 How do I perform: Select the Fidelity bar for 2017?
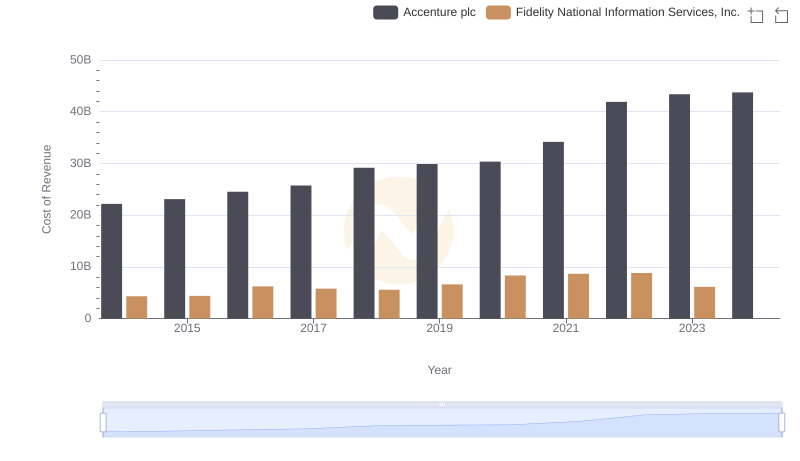tap(326, 303)
